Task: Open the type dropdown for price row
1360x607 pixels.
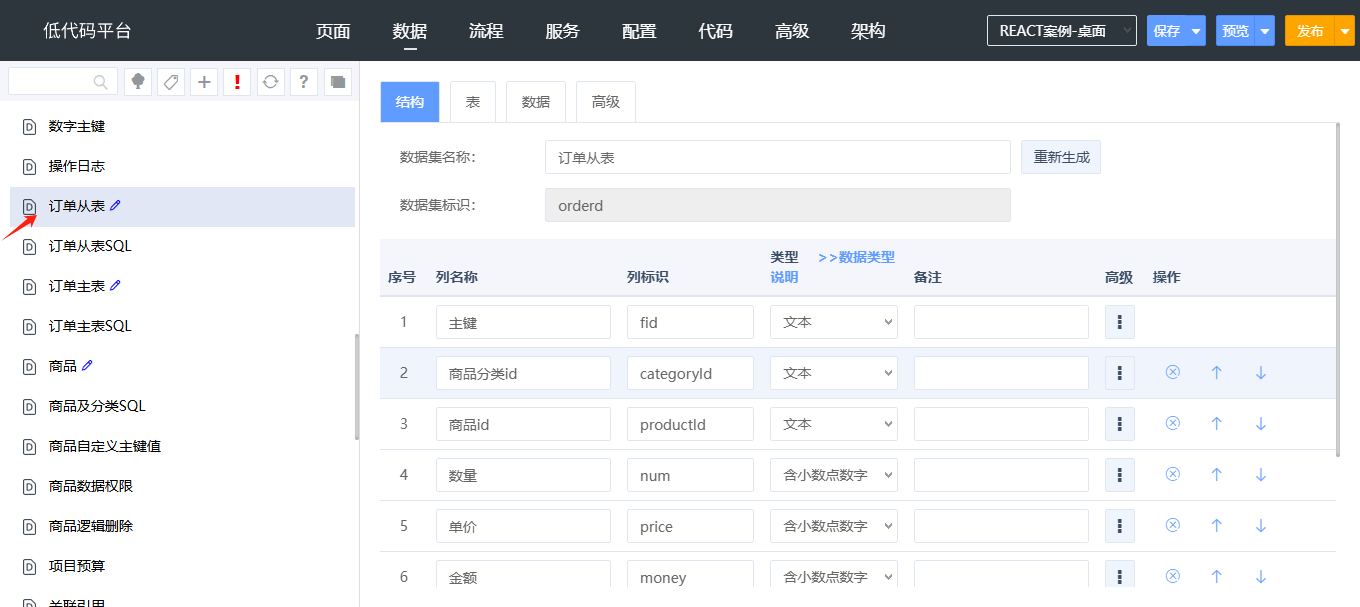Action: click(834, 526)
